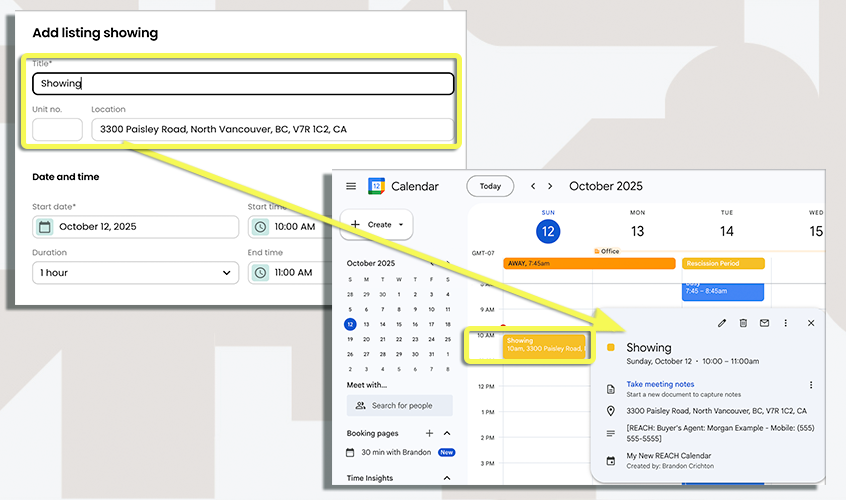Collapse the Time Insights section
Screen dimensions: 846x500
pyautogui.click(x=446, y=479)
